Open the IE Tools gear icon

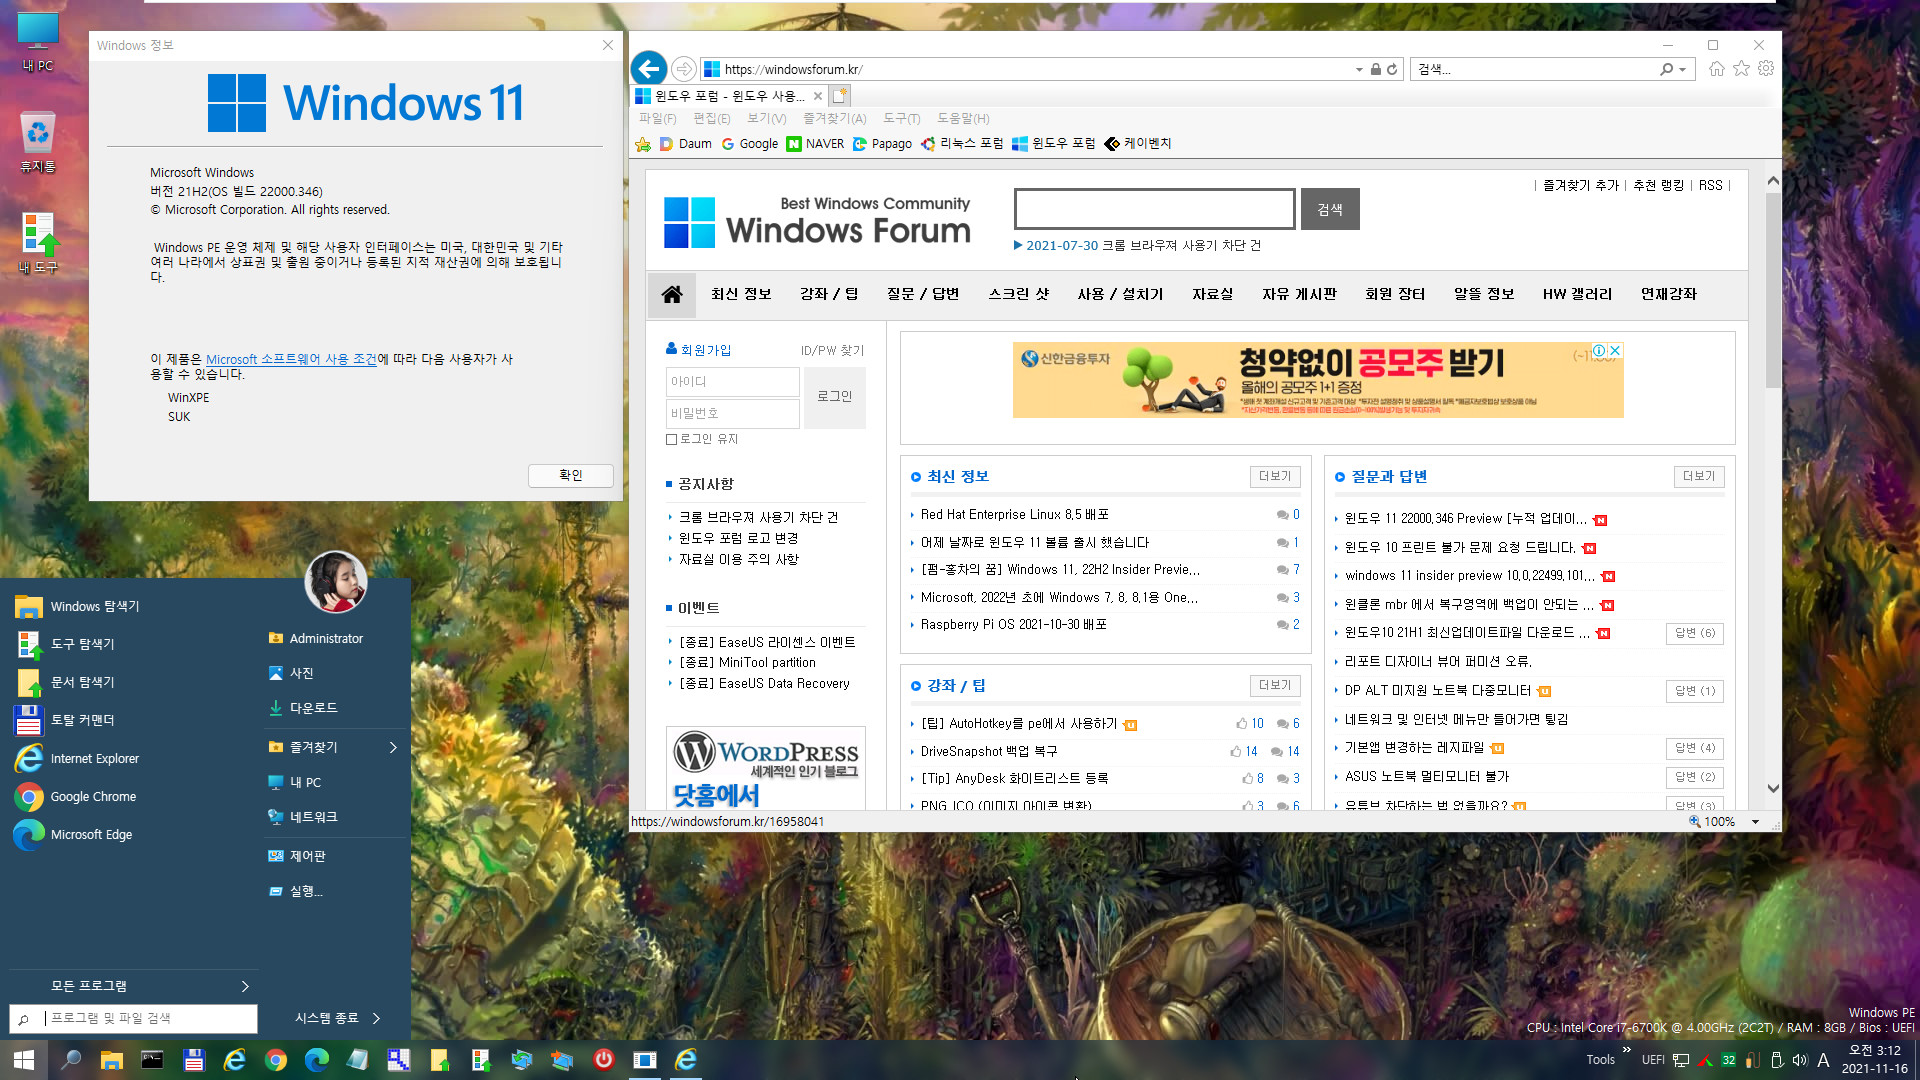(x=1766, y=68)
